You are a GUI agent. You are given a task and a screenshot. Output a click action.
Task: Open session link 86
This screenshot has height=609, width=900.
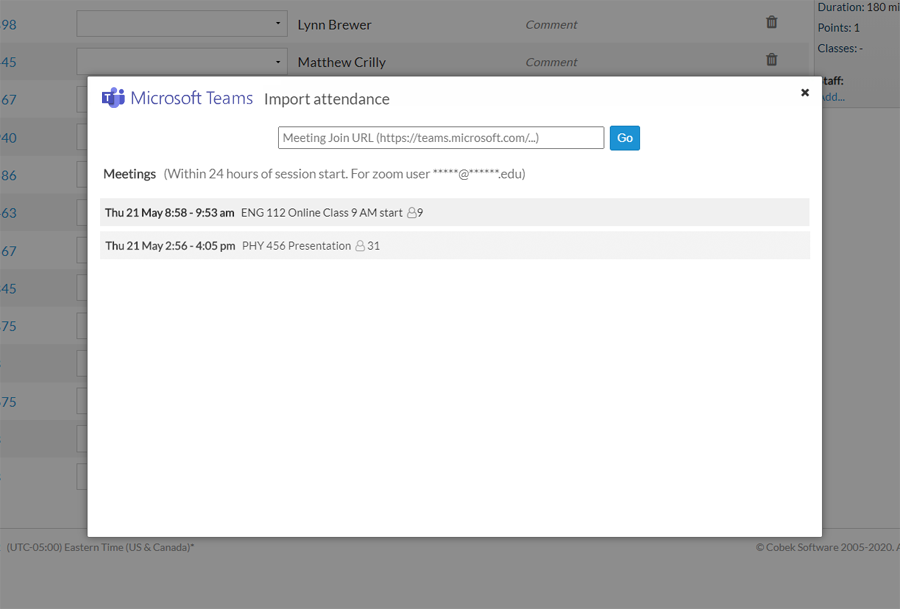pyautogui.click(x=9, y=175)
